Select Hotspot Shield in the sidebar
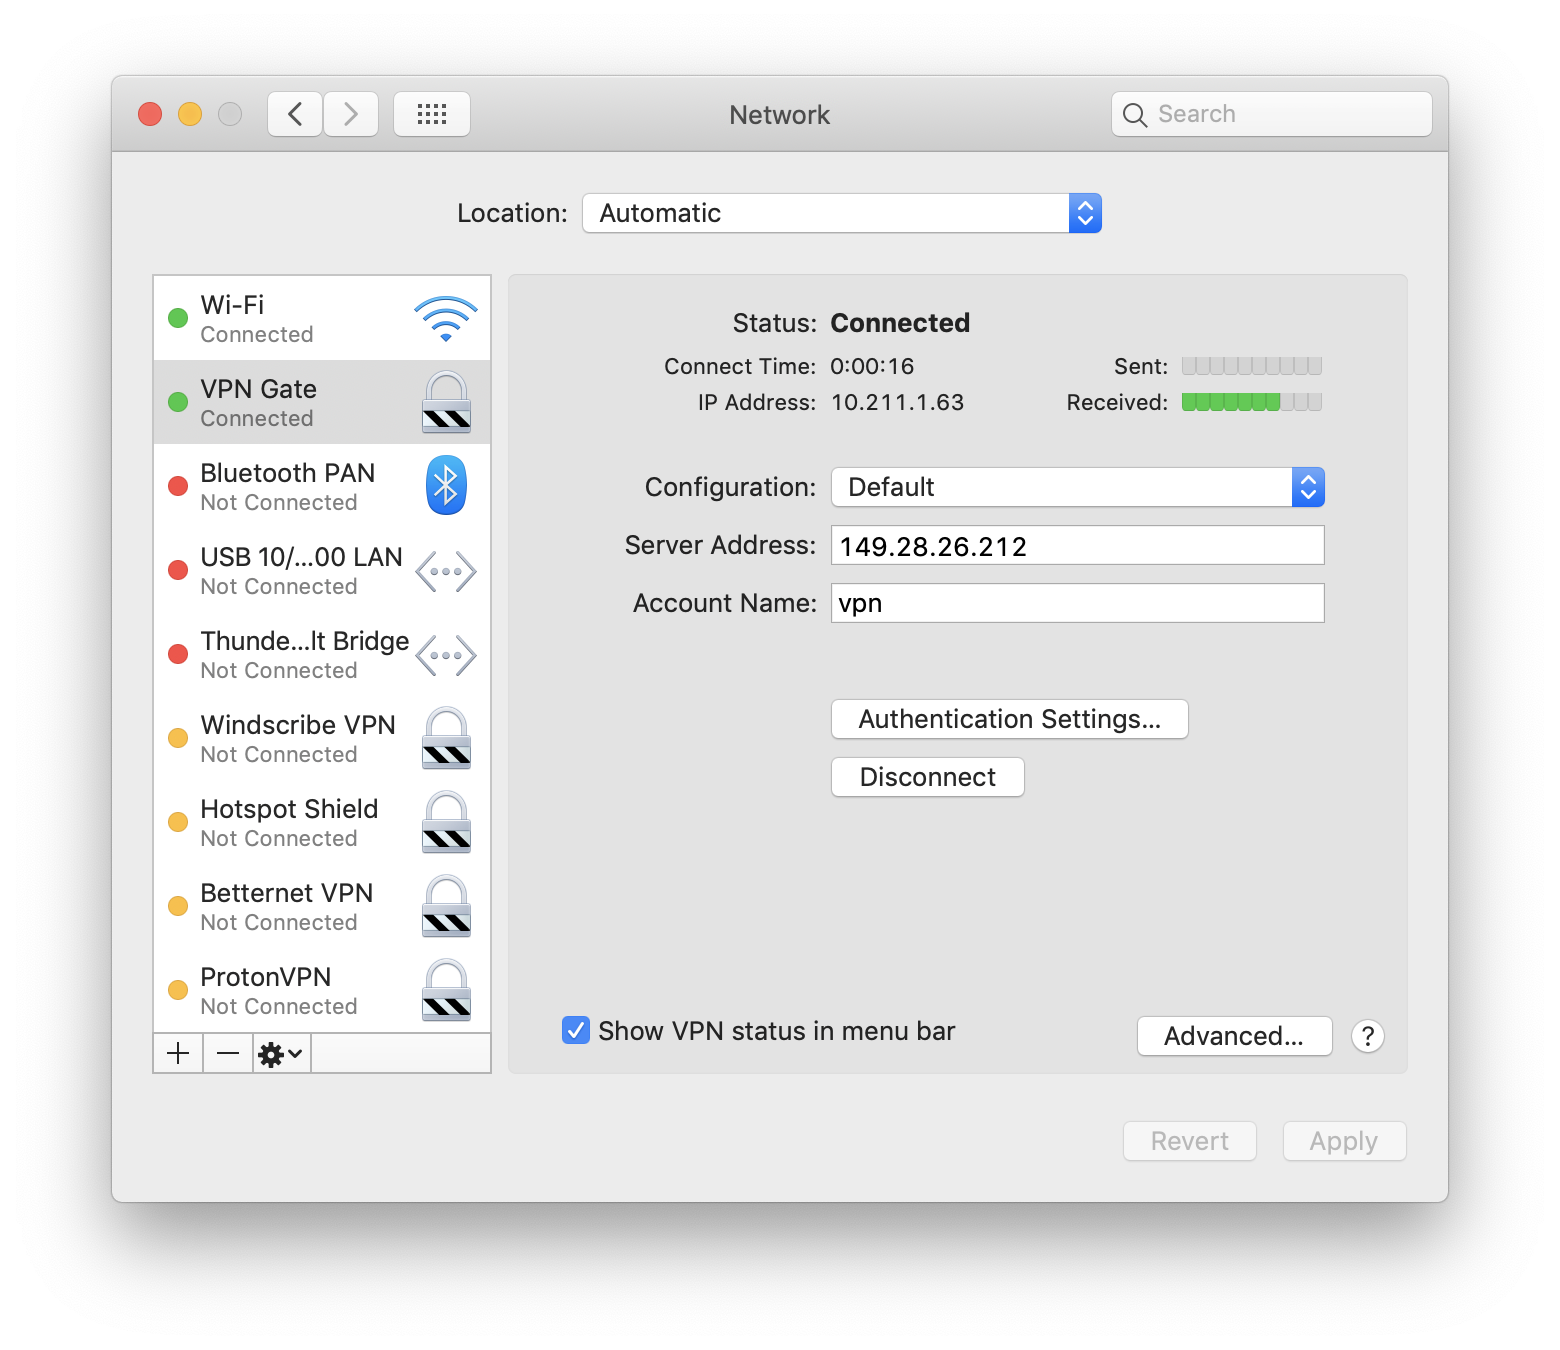1560x1350 pixels. point(289,822)
